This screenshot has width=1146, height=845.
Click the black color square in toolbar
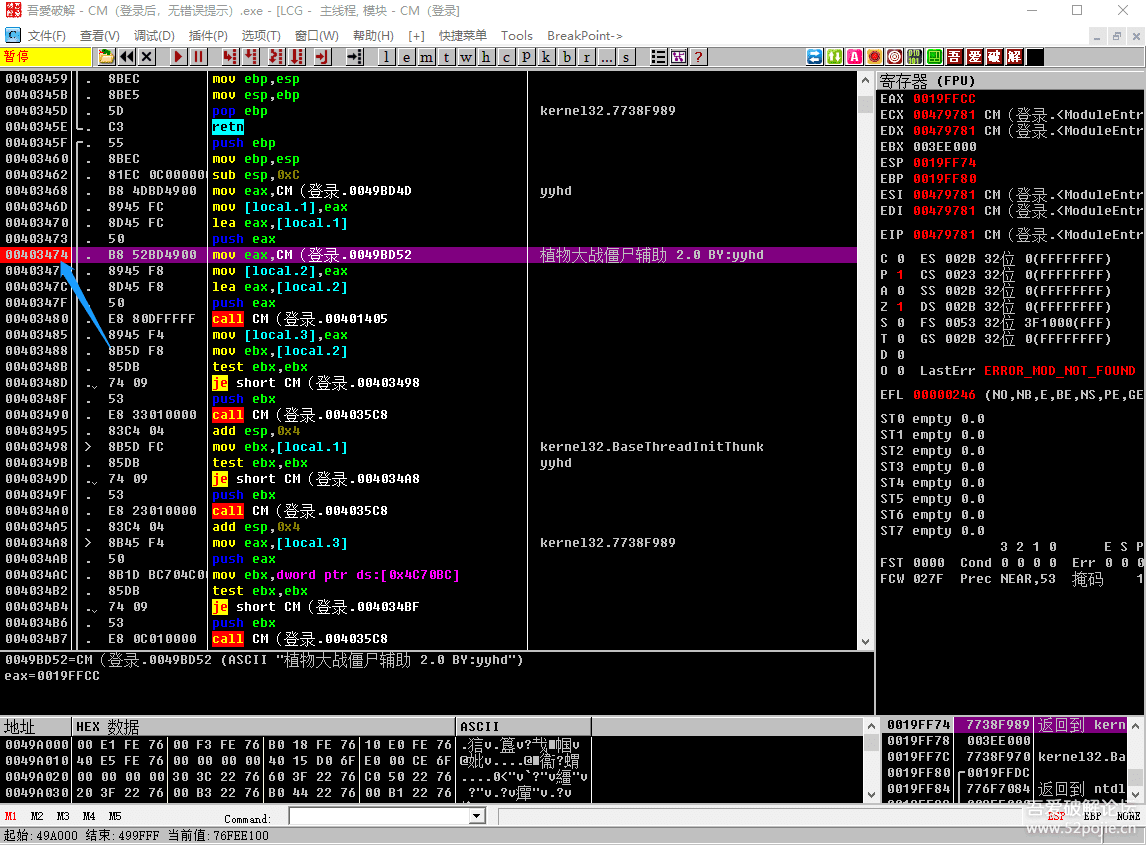tap(1035, 57)
